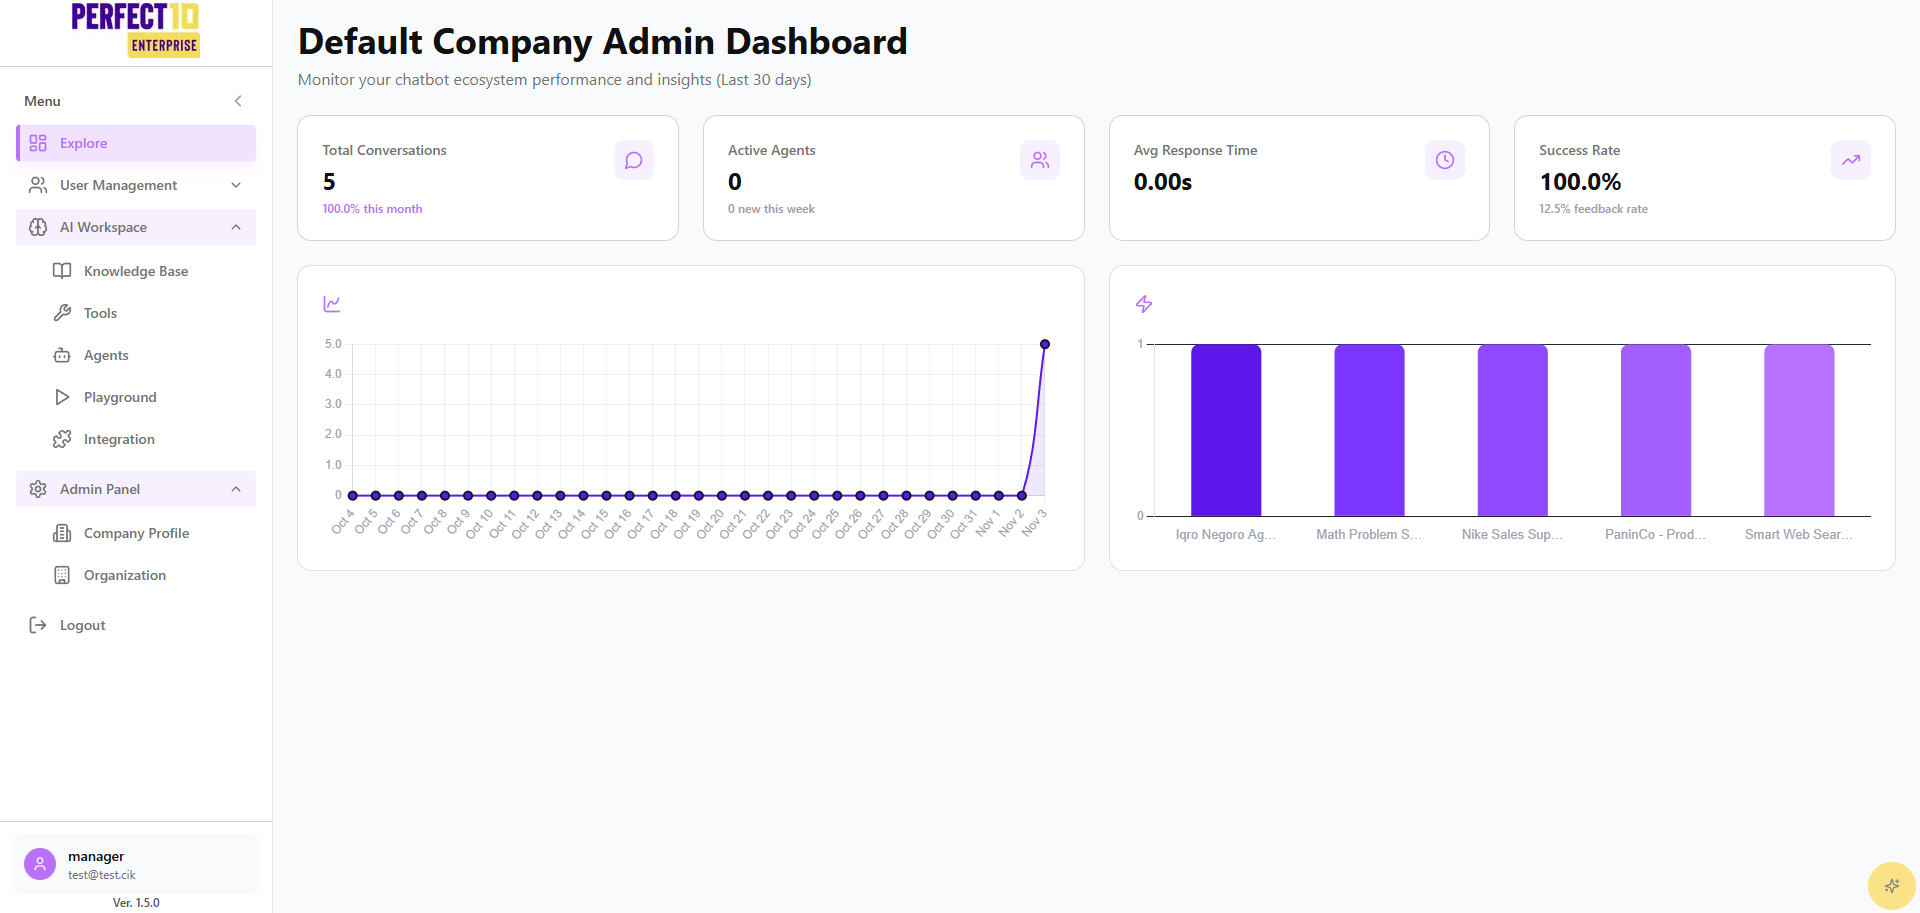Click the 100.0% success rate value
1920x913 pixels.
(1580, 182)
